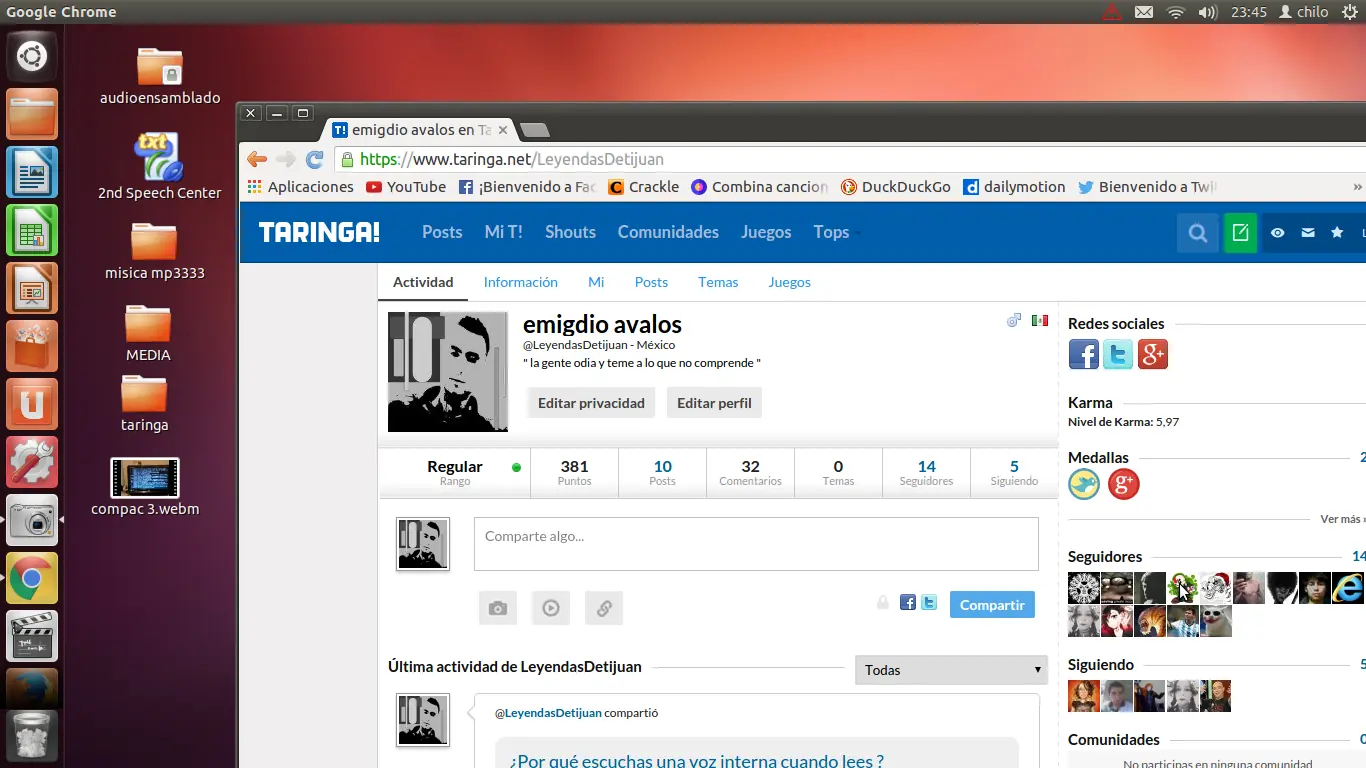Open the chilo user menu
Screen dimensions: 1366x768
pos(1303,12)
